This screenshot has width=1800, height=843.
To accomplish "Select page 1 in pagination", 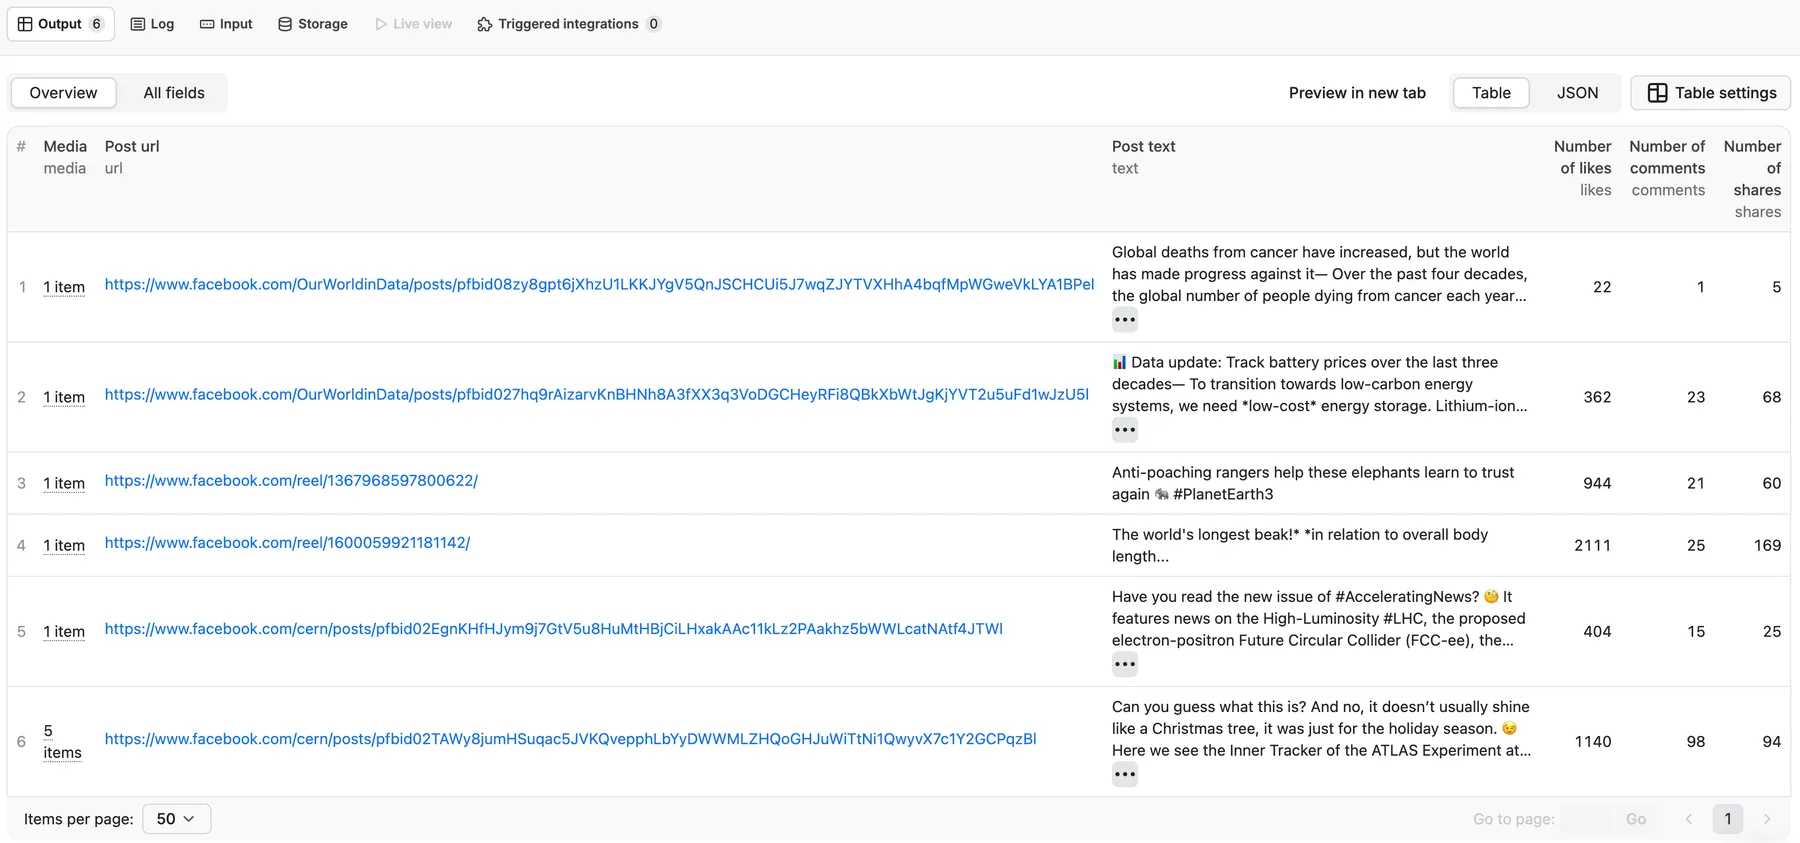I will (x=1728, y=819).
